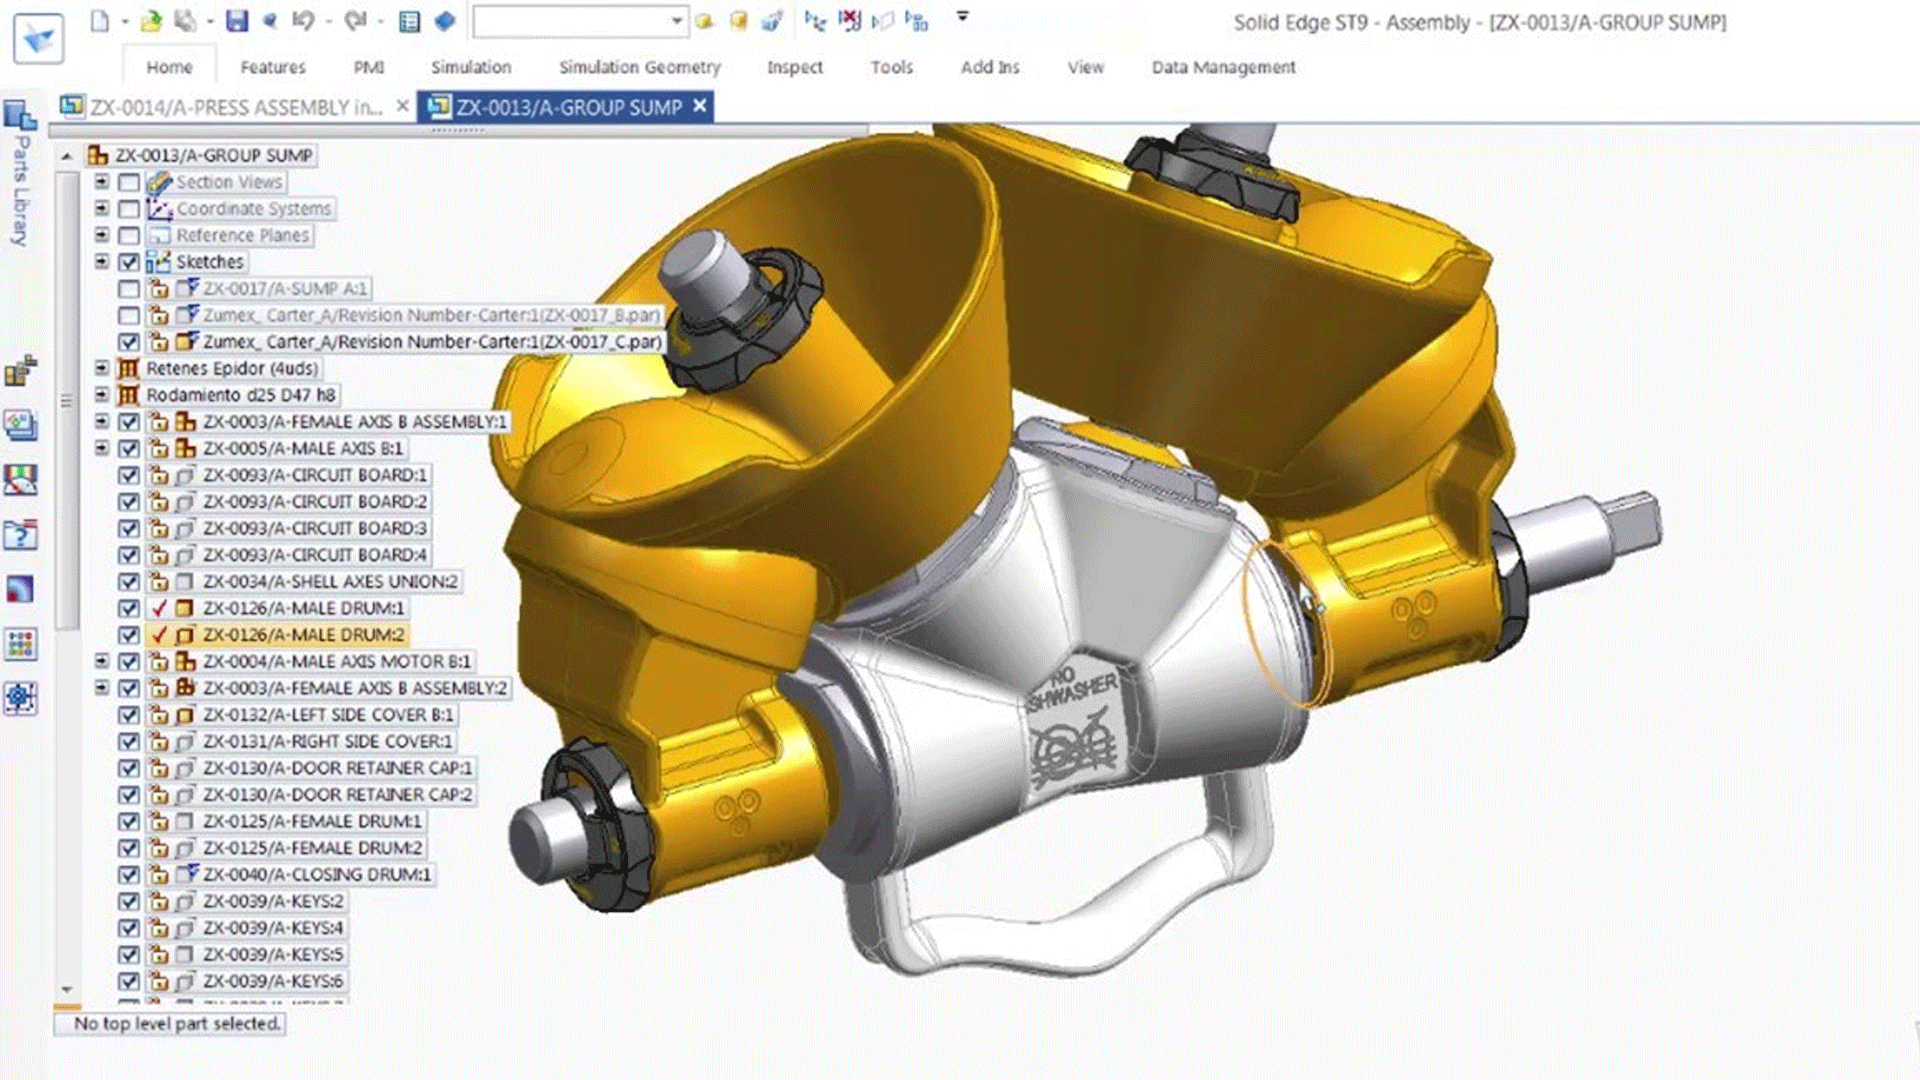Expand the Retenes Epidor (4uds) group

click(101, 368)
